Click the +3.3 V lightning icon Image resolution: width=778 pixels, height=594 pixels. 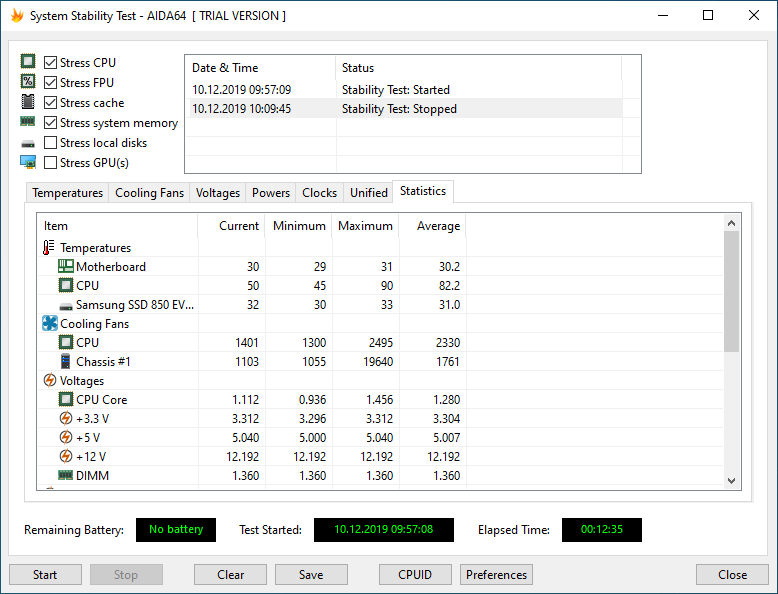65,418
